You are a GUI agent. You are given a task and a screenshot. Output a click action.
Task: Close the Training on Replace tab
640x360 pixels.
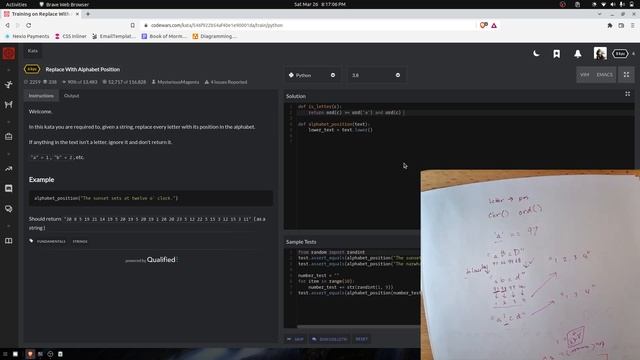[77, 14]
